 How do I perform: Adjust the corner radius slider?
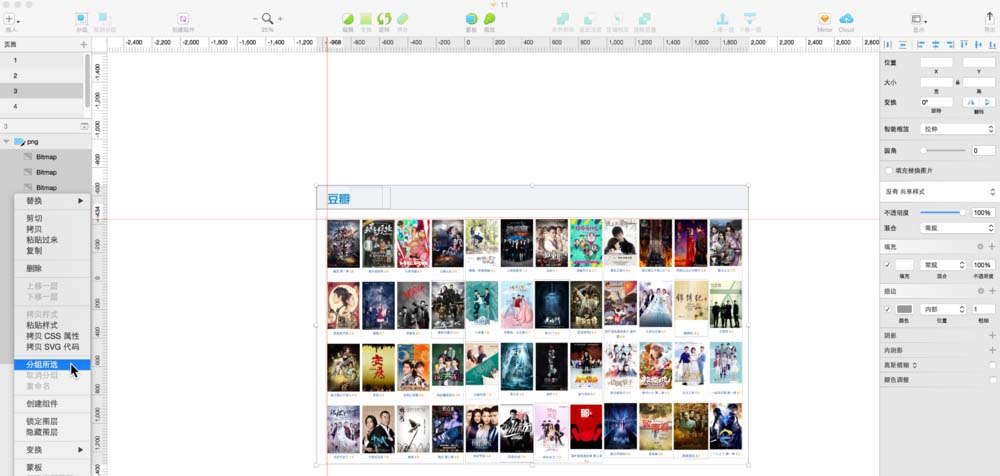pyautogui.click(x=943, y=151)
